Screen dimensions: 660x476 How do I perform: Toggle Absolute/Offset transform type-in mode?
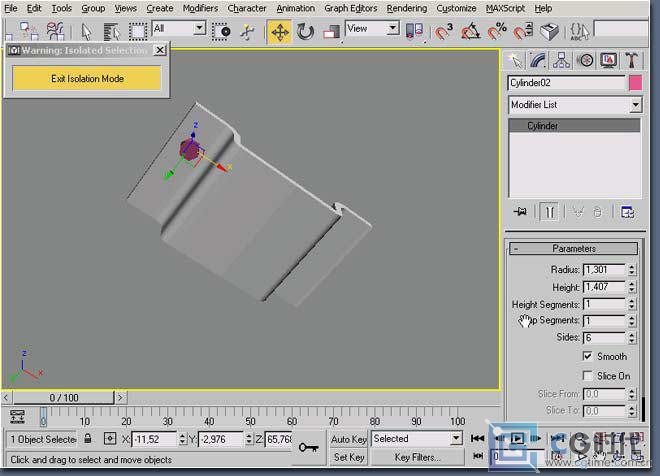110,439
